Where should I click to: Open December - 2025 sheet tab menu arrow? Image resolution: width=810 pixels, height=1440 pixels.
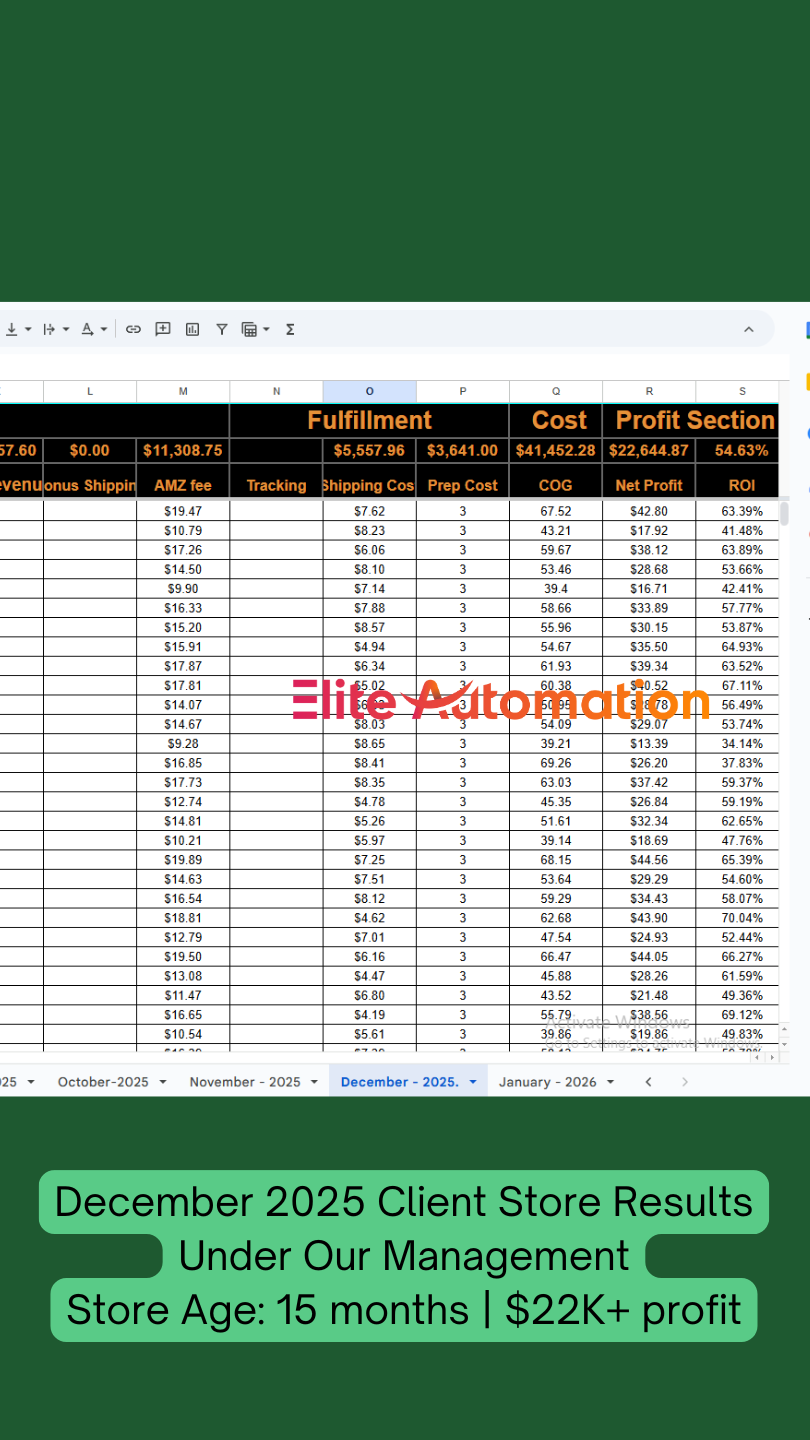coord(473,1082)
